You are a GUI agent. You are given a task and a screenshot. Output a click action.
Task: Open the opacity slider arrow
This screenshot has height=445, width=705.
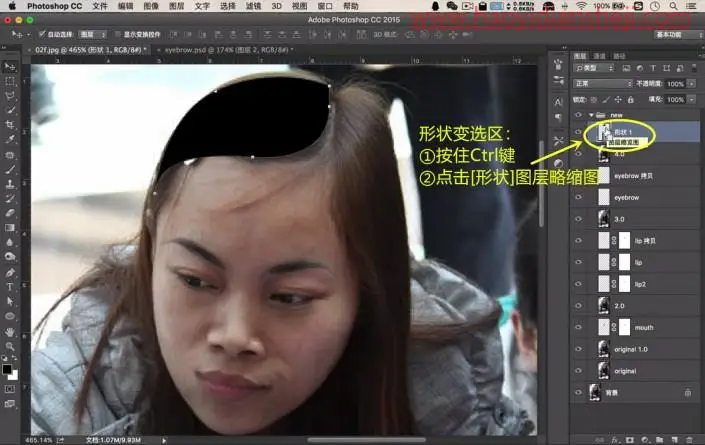click(691, 84)
